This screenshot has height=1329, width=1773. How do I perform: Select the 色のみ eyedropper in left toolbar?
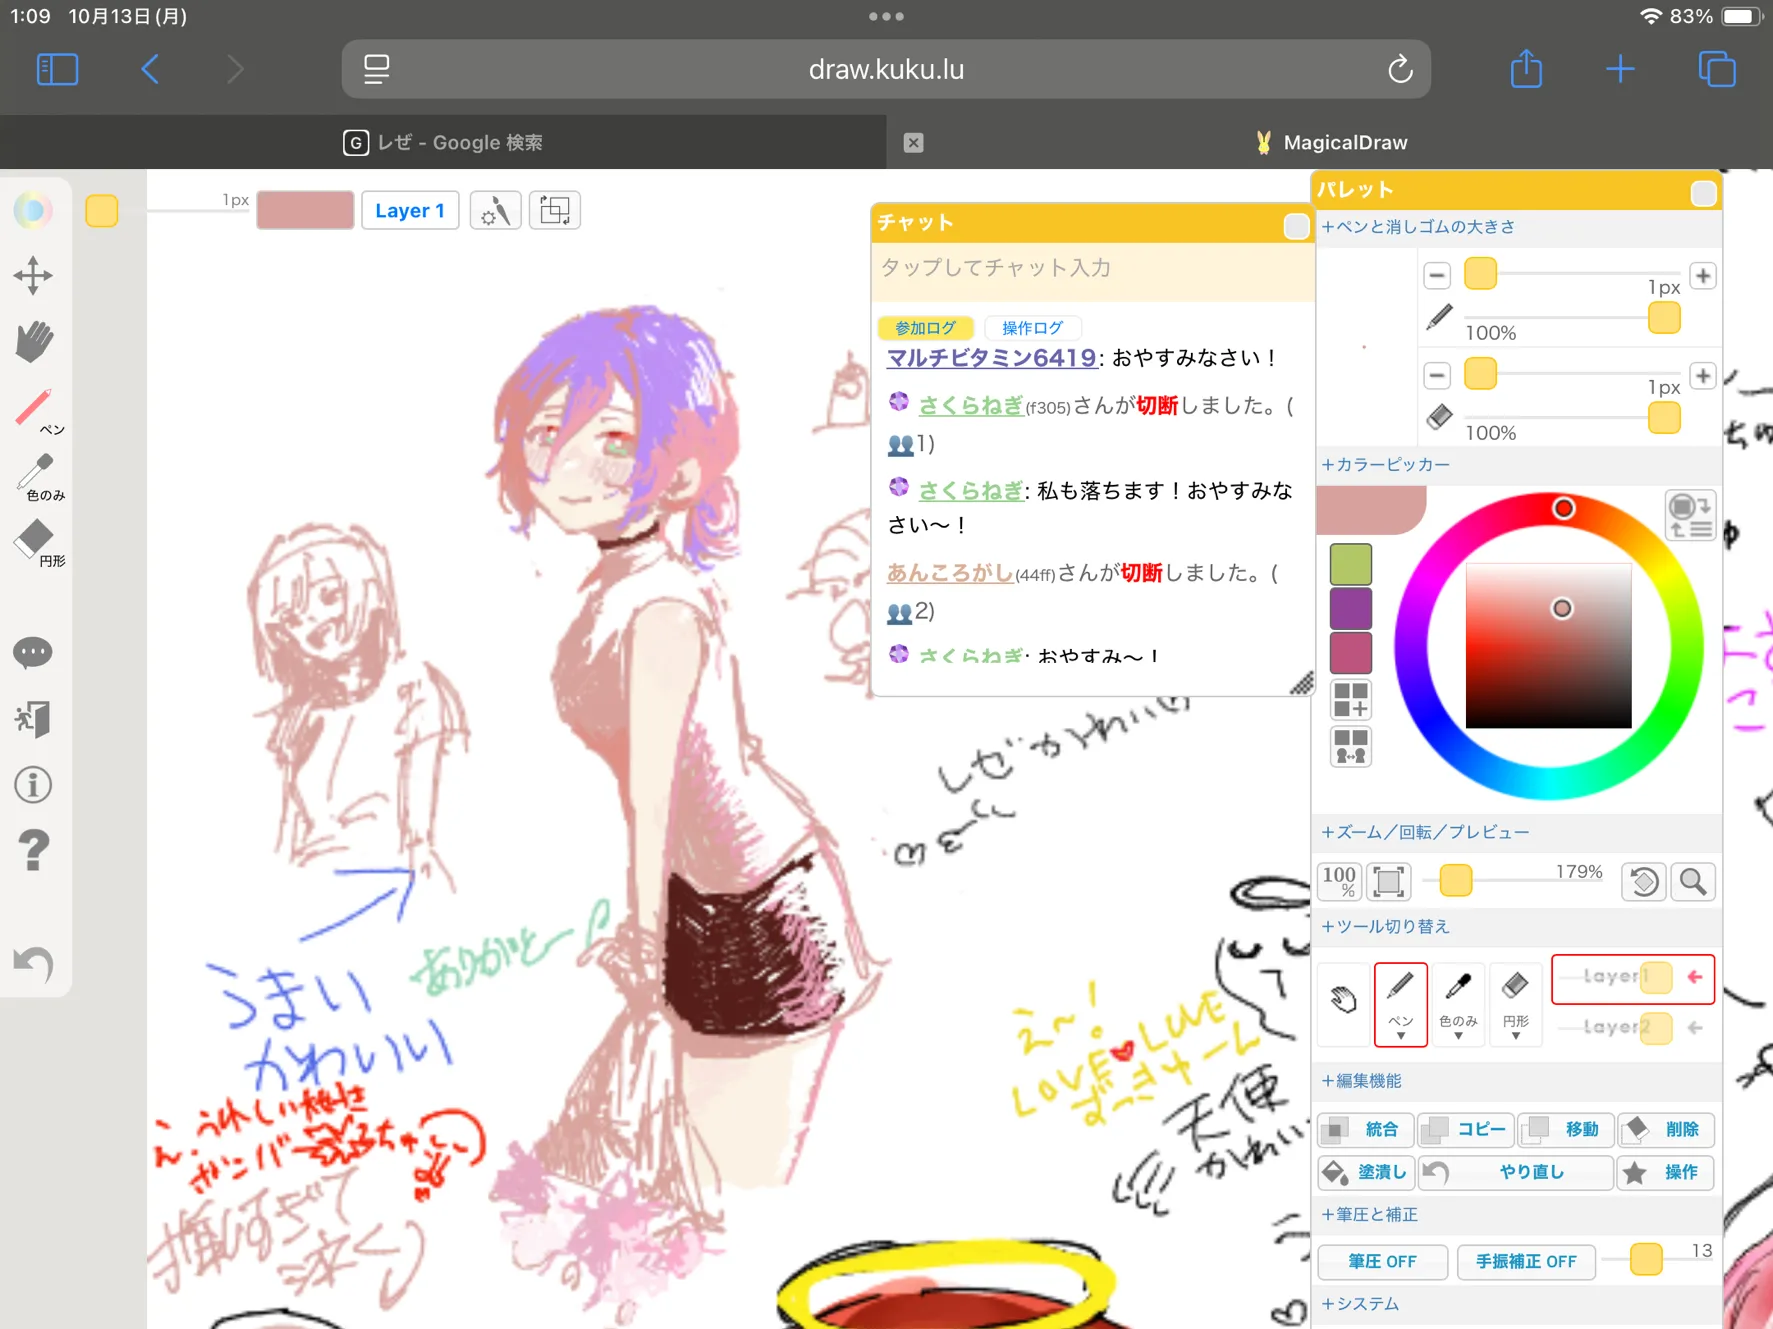(39, 477)
